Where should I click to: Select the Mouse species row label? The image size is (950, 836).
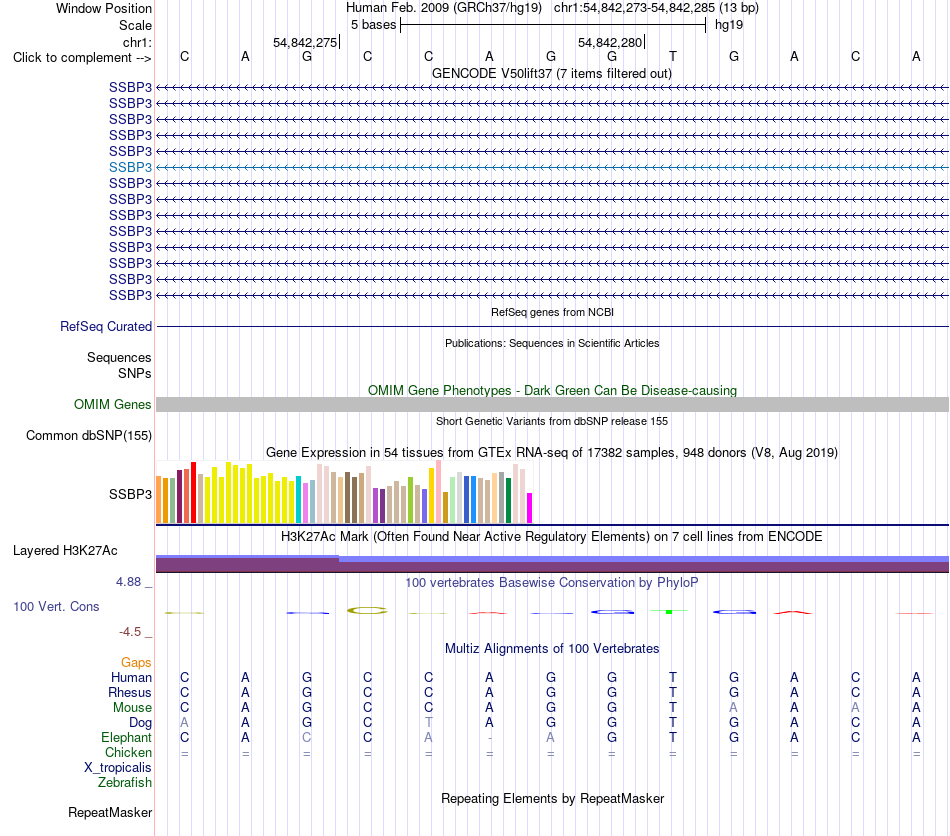(x=132, y=708)
